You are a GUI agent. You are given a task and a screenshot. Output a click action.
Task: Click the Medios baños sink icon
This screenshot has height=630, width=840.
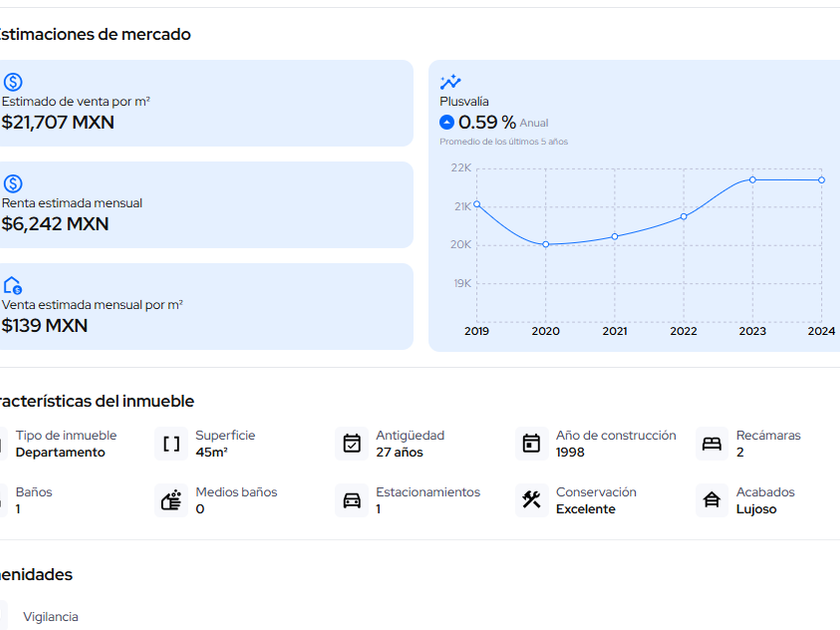pos(172,500)
